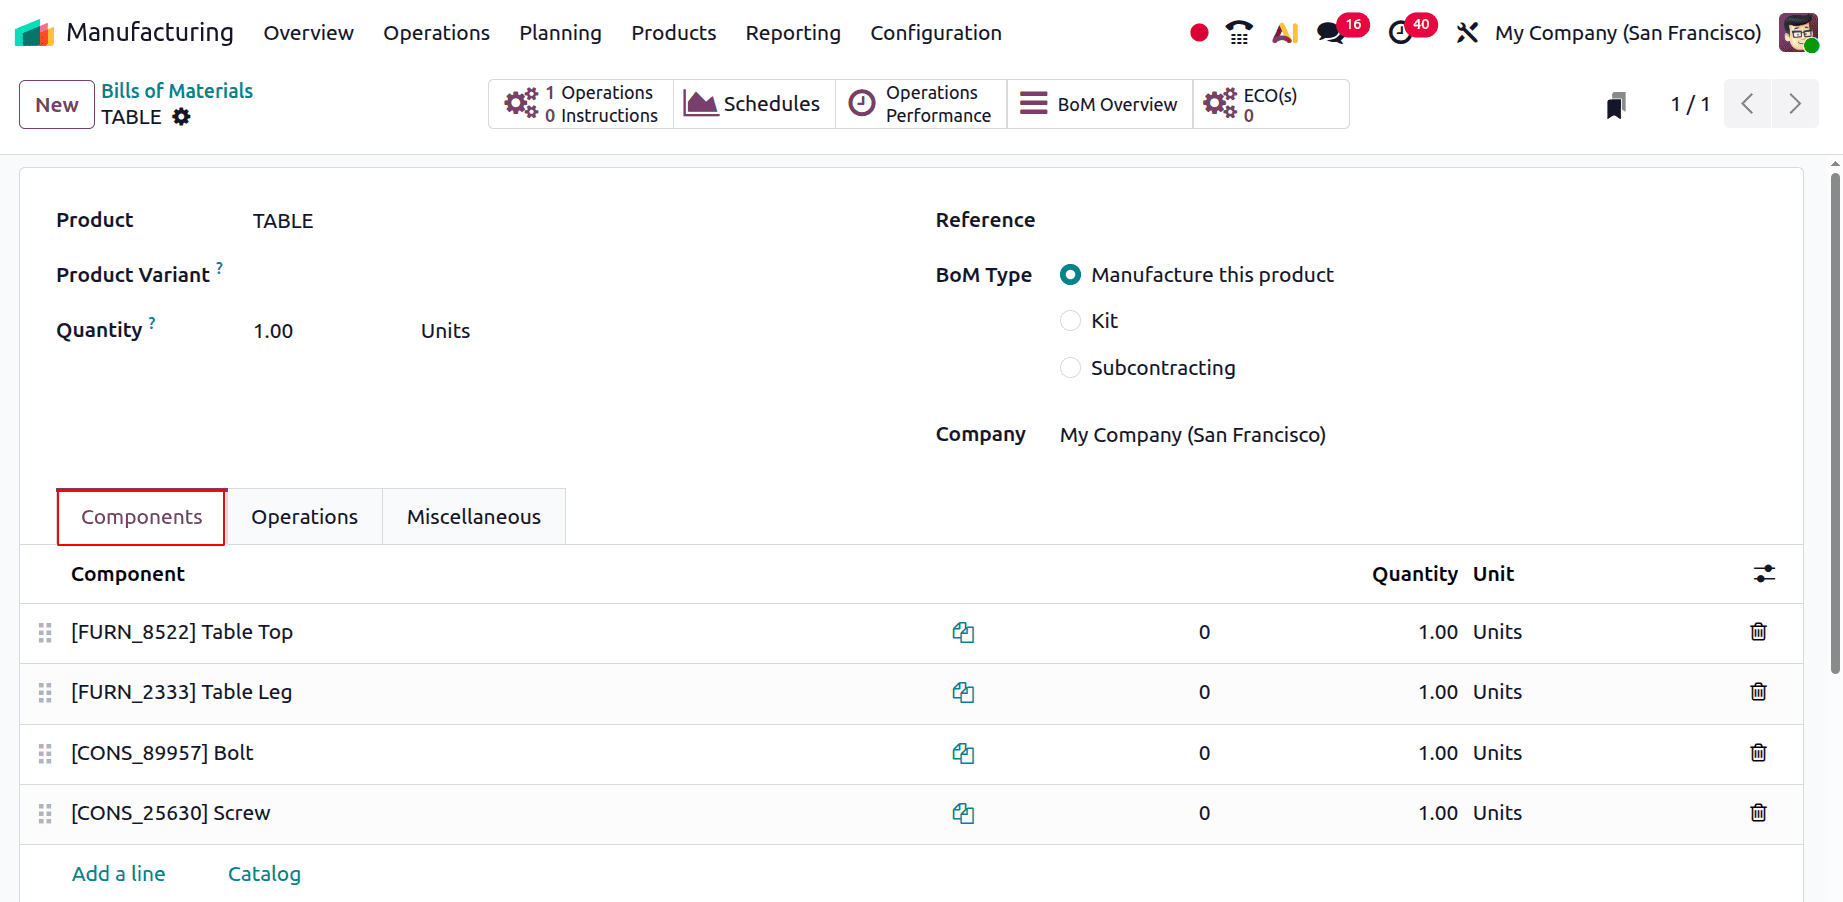Click drag handle of Table Leg row

(45, 692)
